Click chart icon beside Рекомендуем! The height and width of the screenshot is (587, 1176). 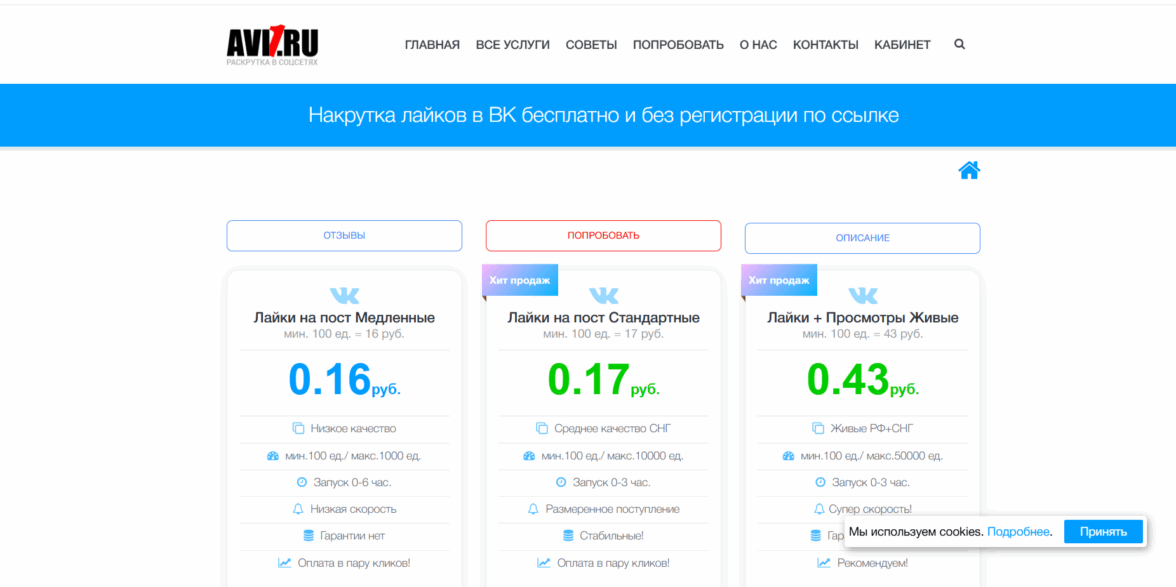coord(824,562)
